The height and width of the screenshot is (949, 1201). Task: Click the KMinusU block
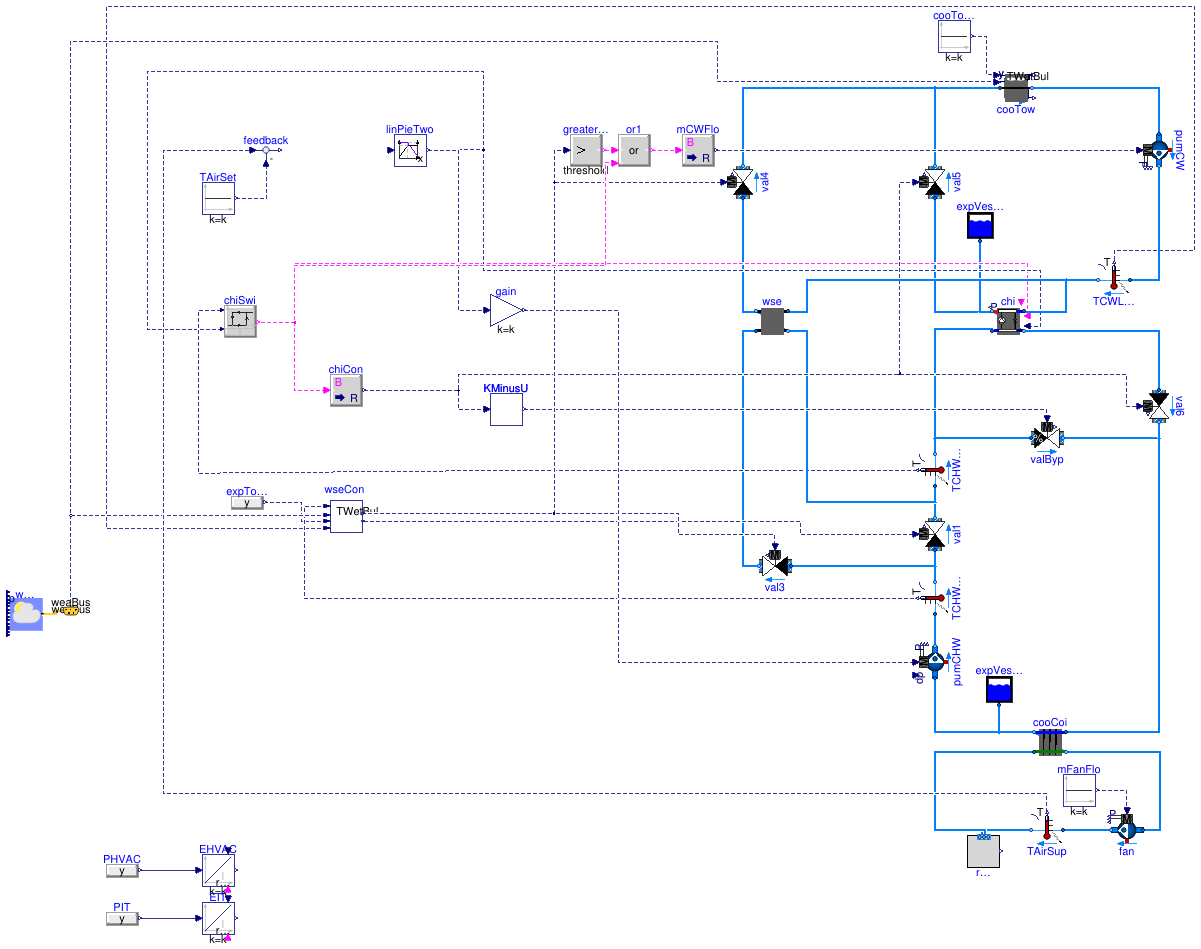[x=506, y=409]
